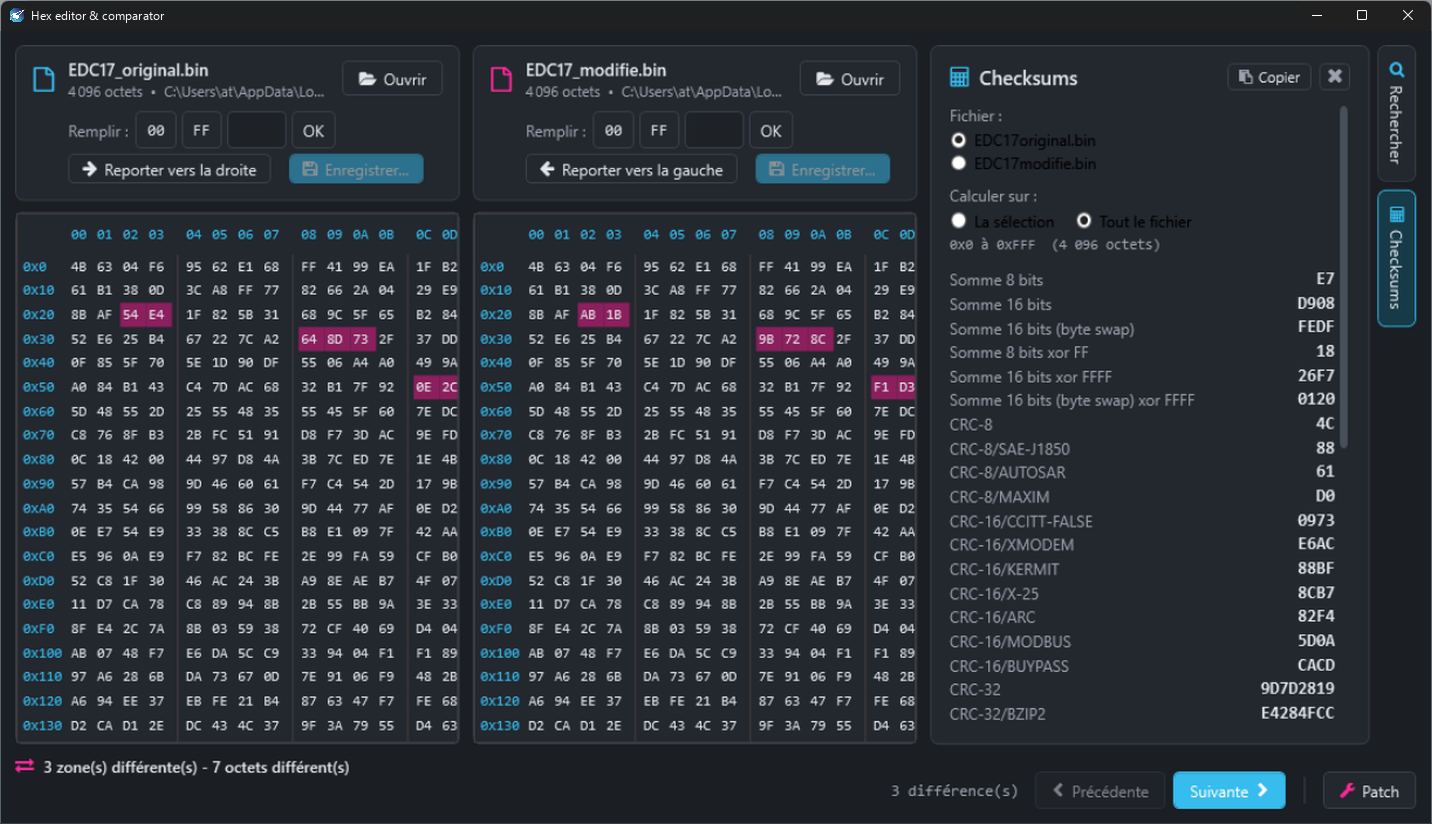
Task: Focus the custom fill value field for original file
Action: click(x=257, y=130)
